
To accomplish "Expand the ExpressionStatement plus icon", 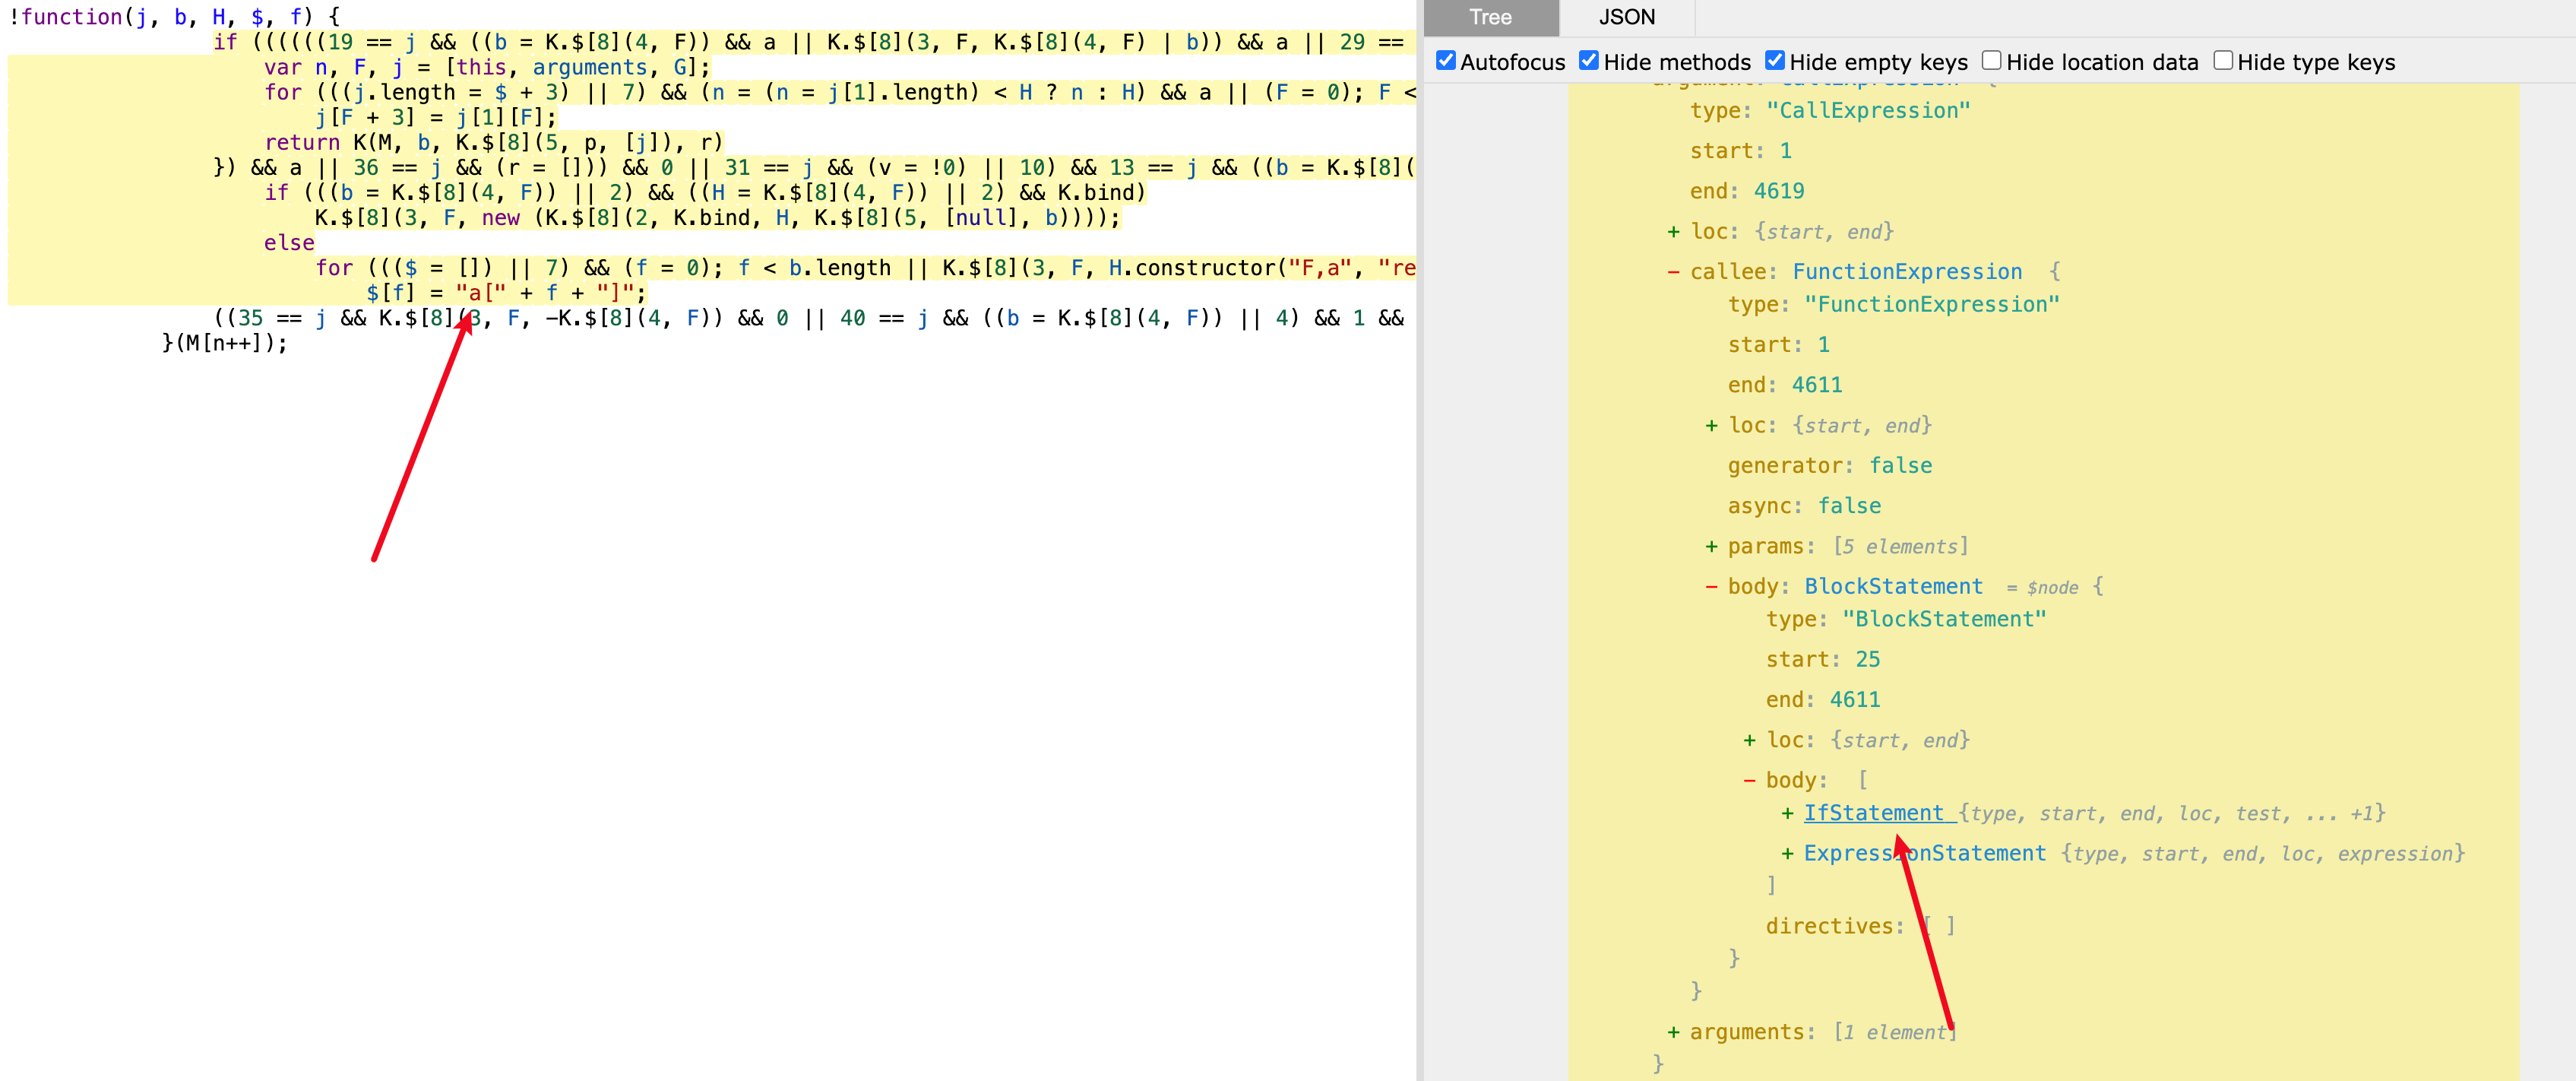I will pos(1787,854).
